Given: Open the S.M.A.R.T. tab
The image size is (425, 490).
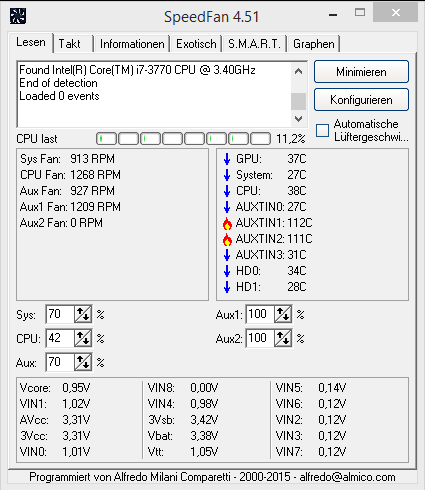Looking at the screenshot, I should [x=255, y=44].
